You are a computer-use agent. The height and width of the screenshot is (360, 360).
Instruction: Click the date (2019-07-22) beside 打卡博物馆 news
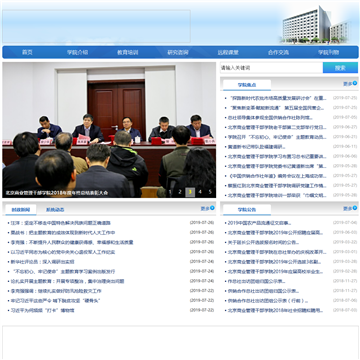[202, 310]
